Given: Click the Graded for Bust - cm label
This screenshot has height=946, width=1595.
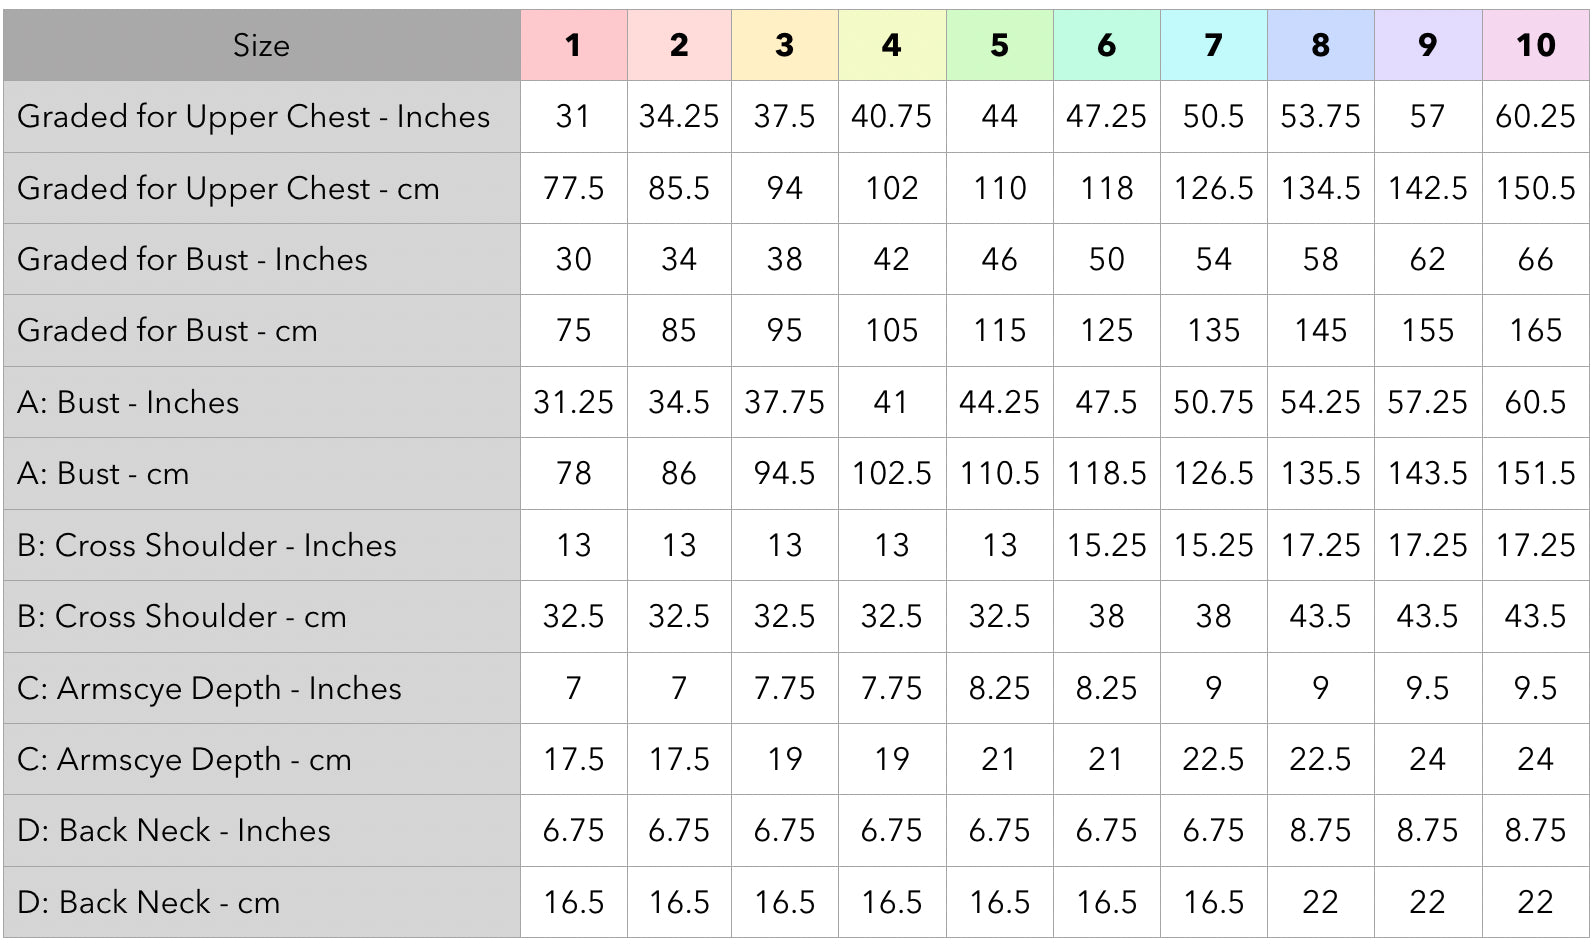Looking at the screenshot, I should 167,331.
